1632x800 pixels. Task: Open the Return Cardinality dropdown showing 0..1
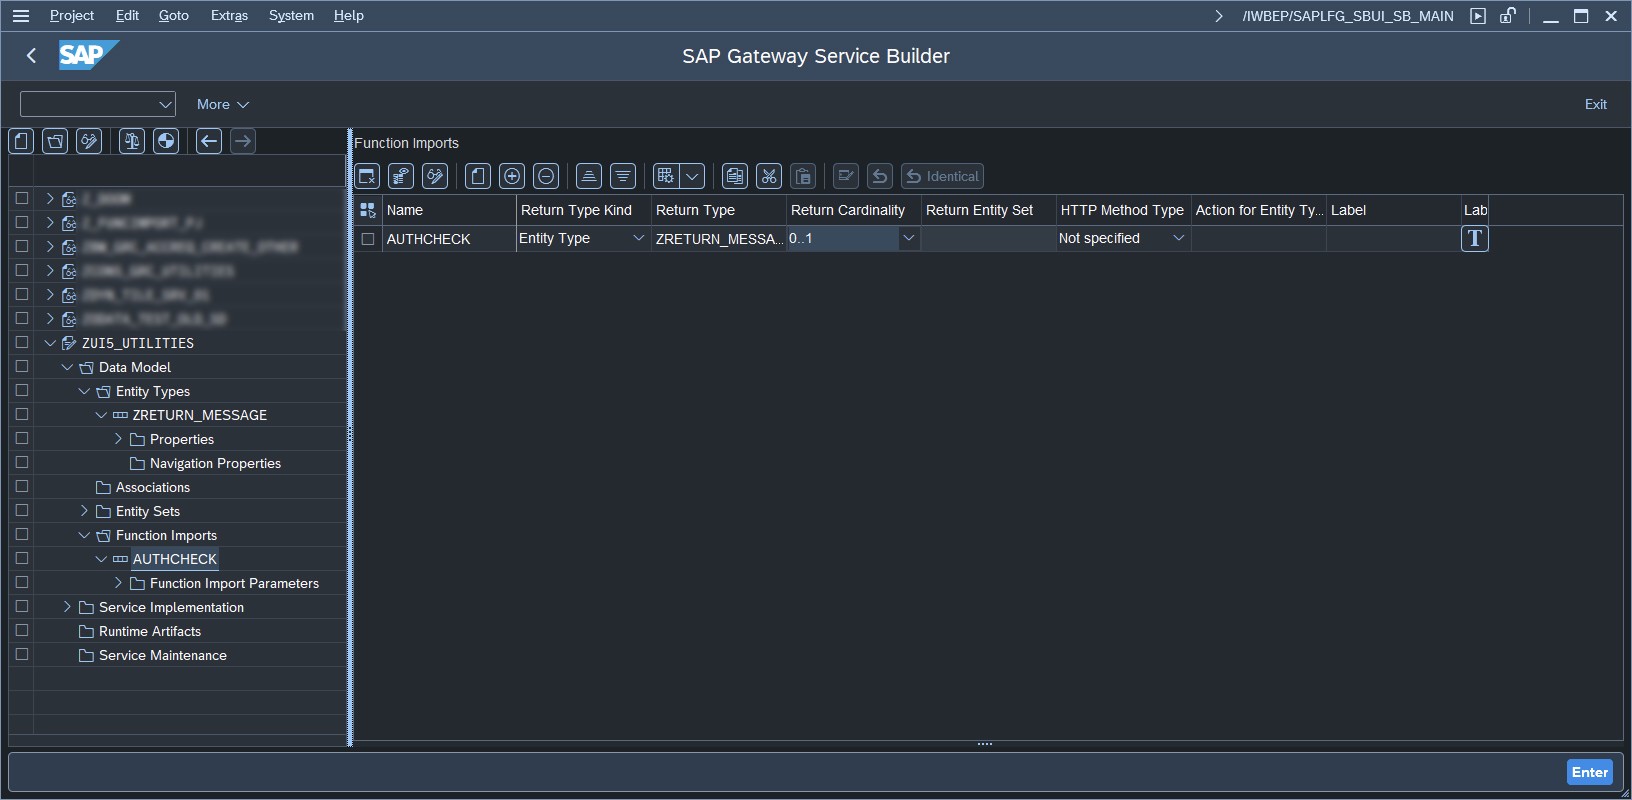tap(908, 238)
